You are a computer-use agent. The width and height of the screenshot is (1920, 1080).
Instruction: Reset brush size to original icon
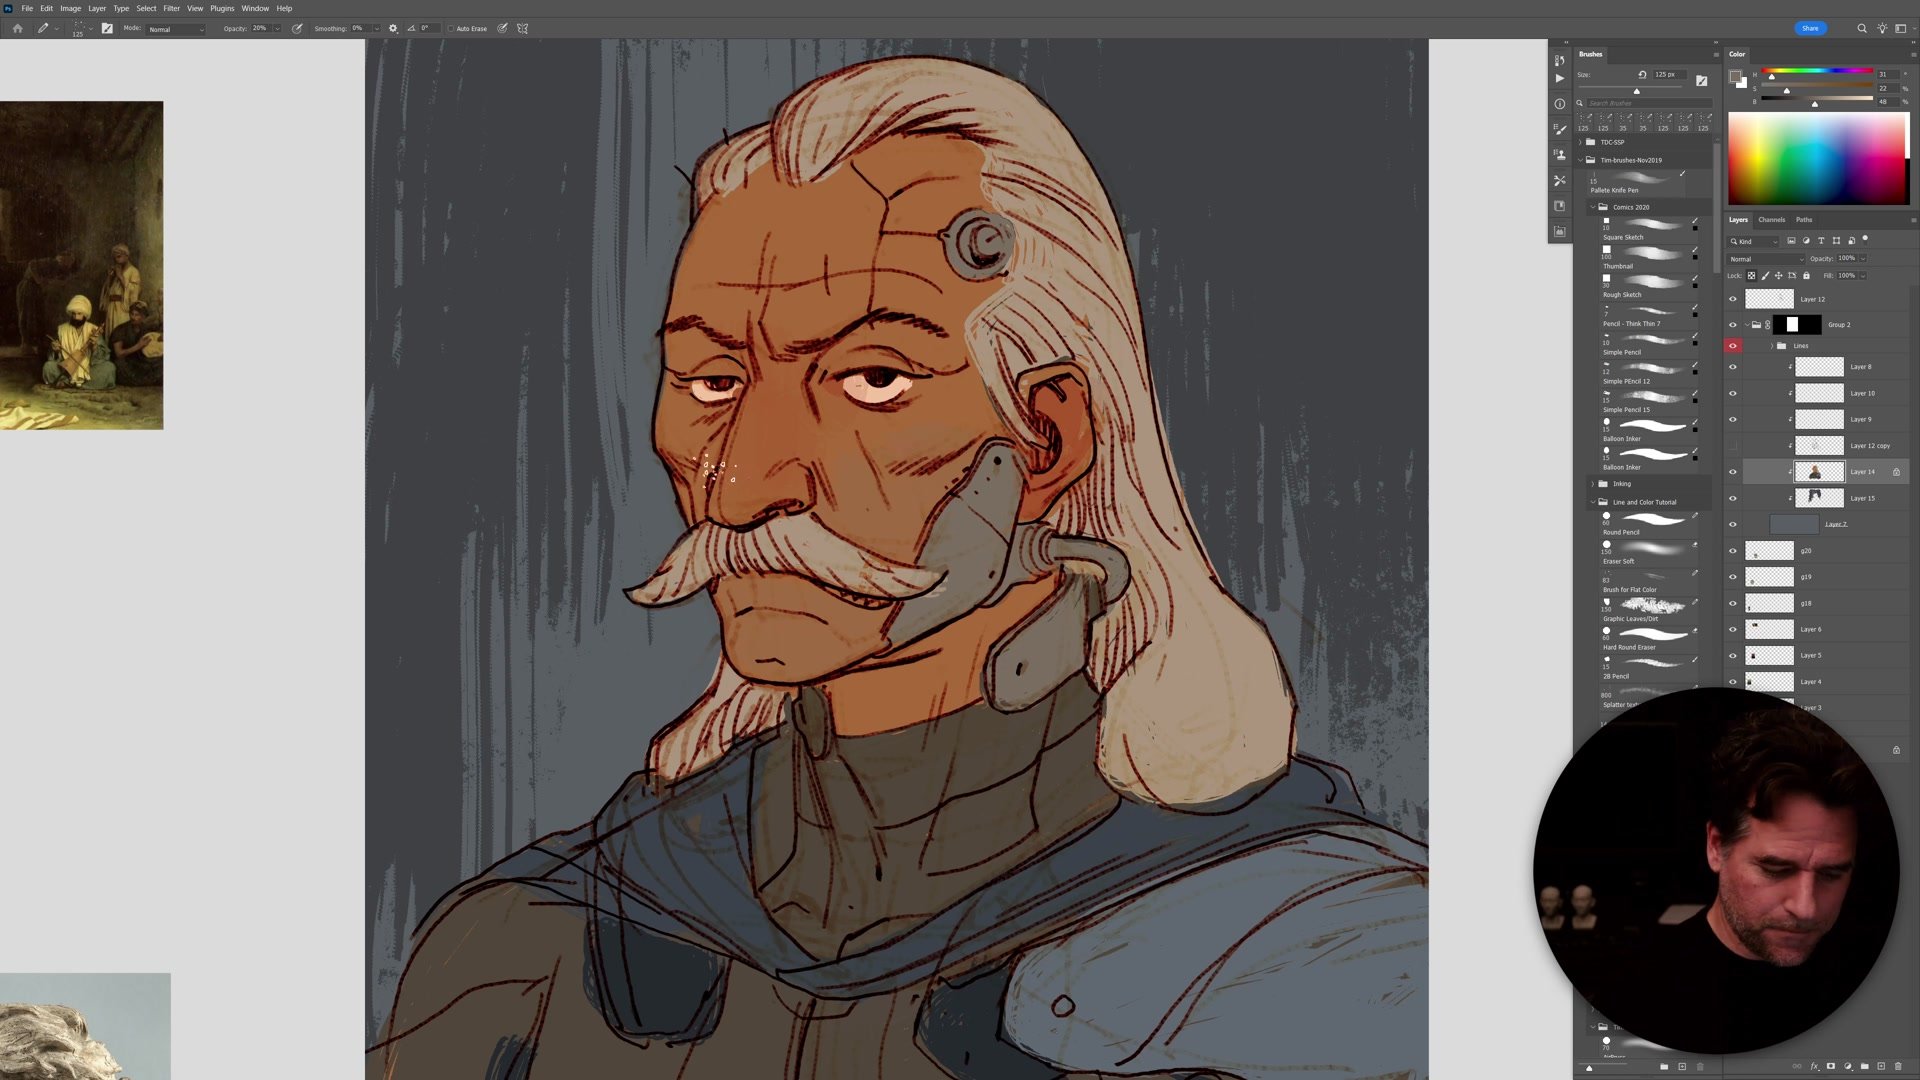click(1642, 74)
